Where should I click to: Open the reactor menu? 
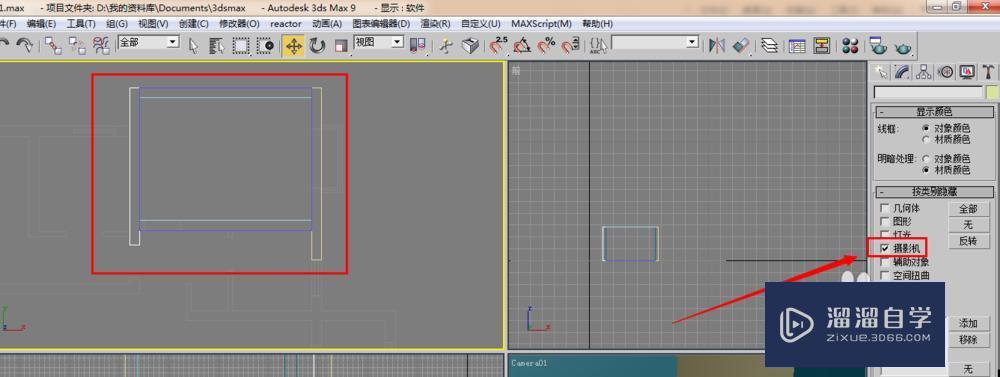tap(286, 24)
